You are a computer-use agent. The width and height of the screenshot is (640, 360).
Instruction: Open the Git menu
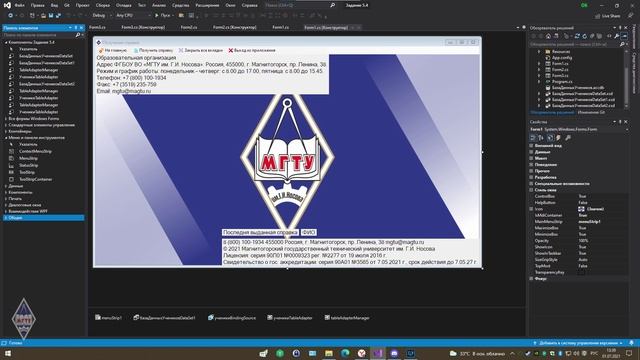pyautogui.click(x=67, y=5)
